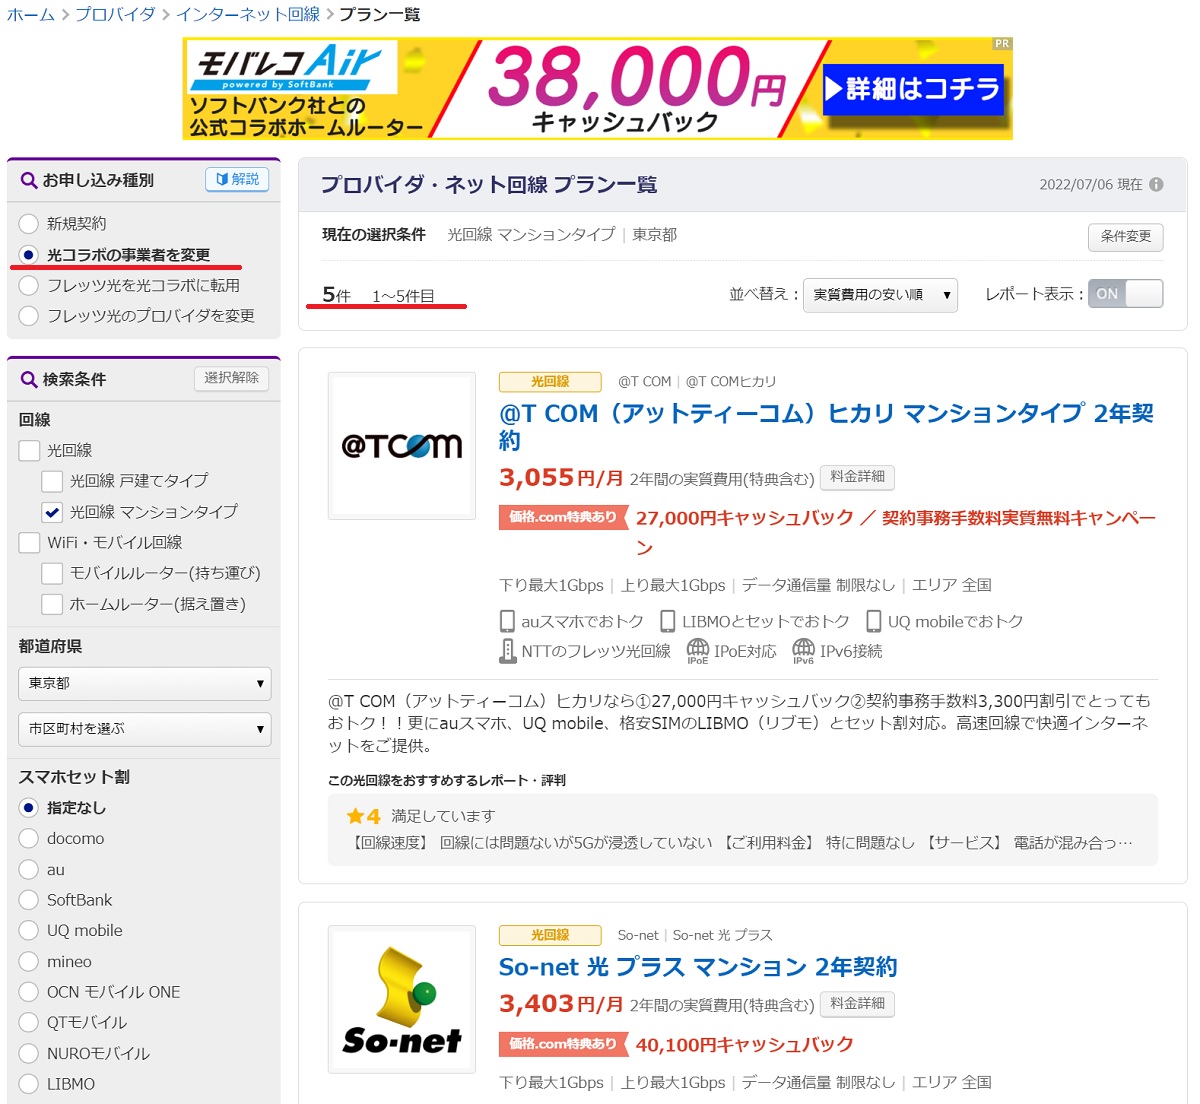This screenshot has height=1104, width=1200.
Task: Click the IPv6接続 globe icon
Action: 803,651
